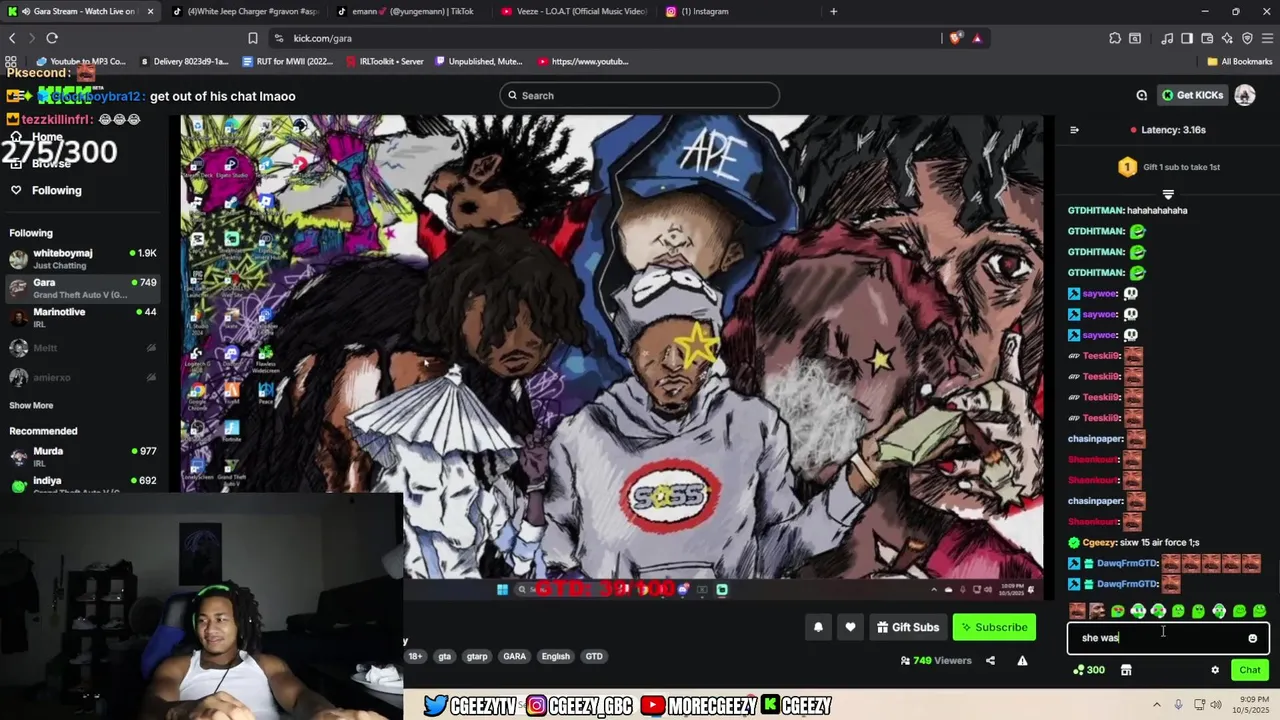Show hidden system tray icons chevron
Image resolution: width=1280 pixels, height=720 pixels.
1157,705
